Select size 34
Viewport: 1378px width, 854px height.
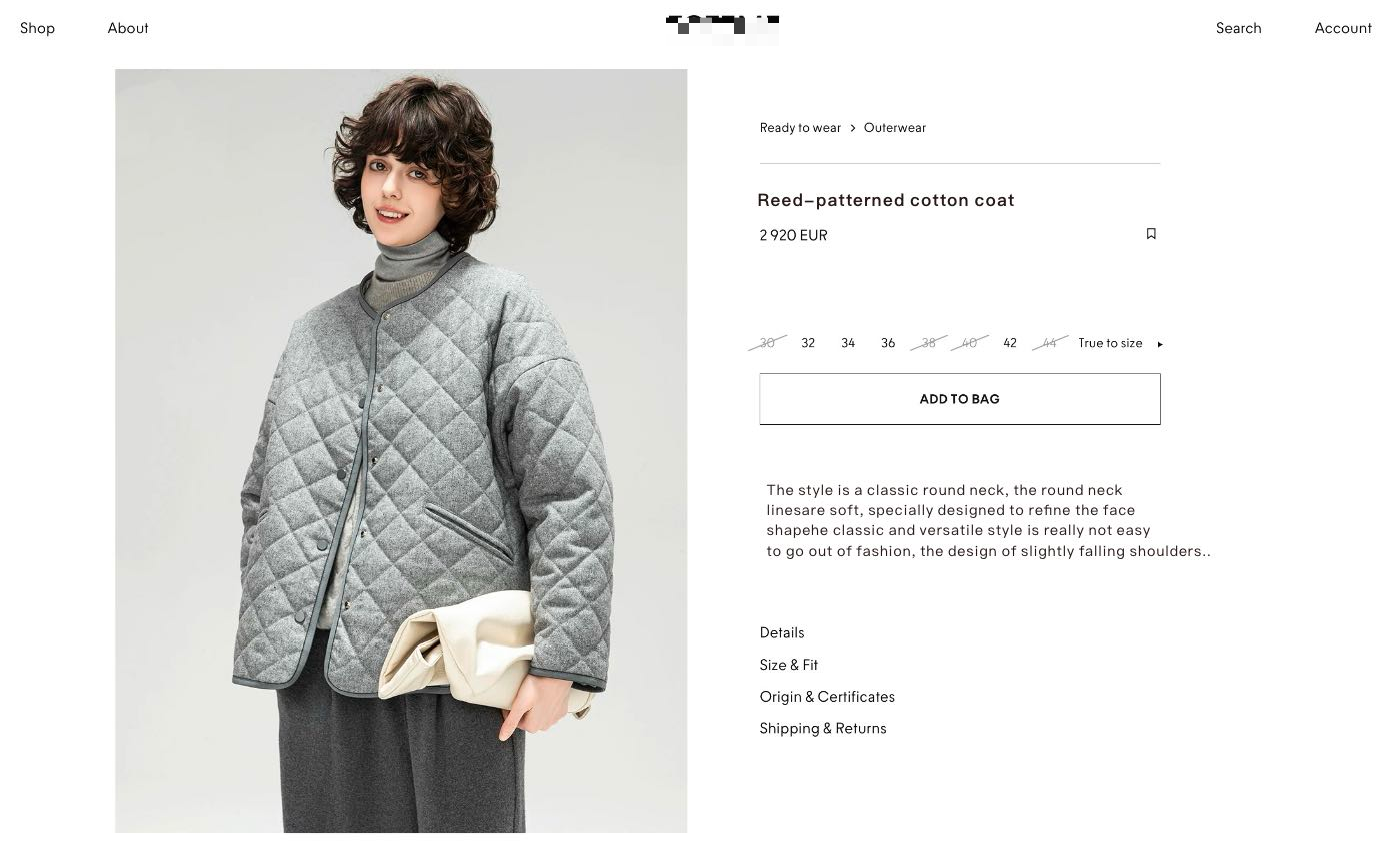coord(848,343)
